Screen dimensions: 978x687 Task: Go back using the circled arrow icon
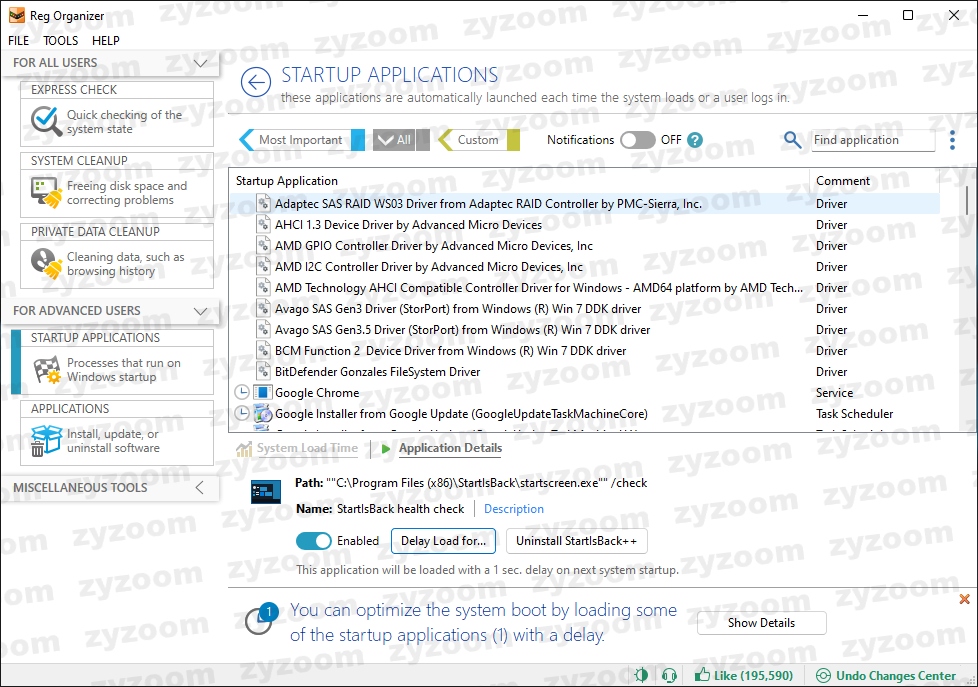256,82
